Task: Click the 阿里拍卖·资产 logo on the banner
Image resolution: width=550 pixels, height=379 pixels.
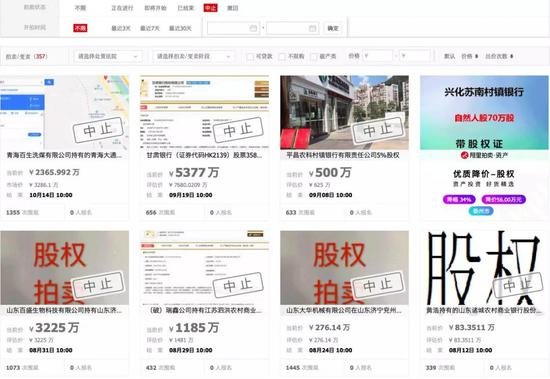Action: tap(484, 155)
